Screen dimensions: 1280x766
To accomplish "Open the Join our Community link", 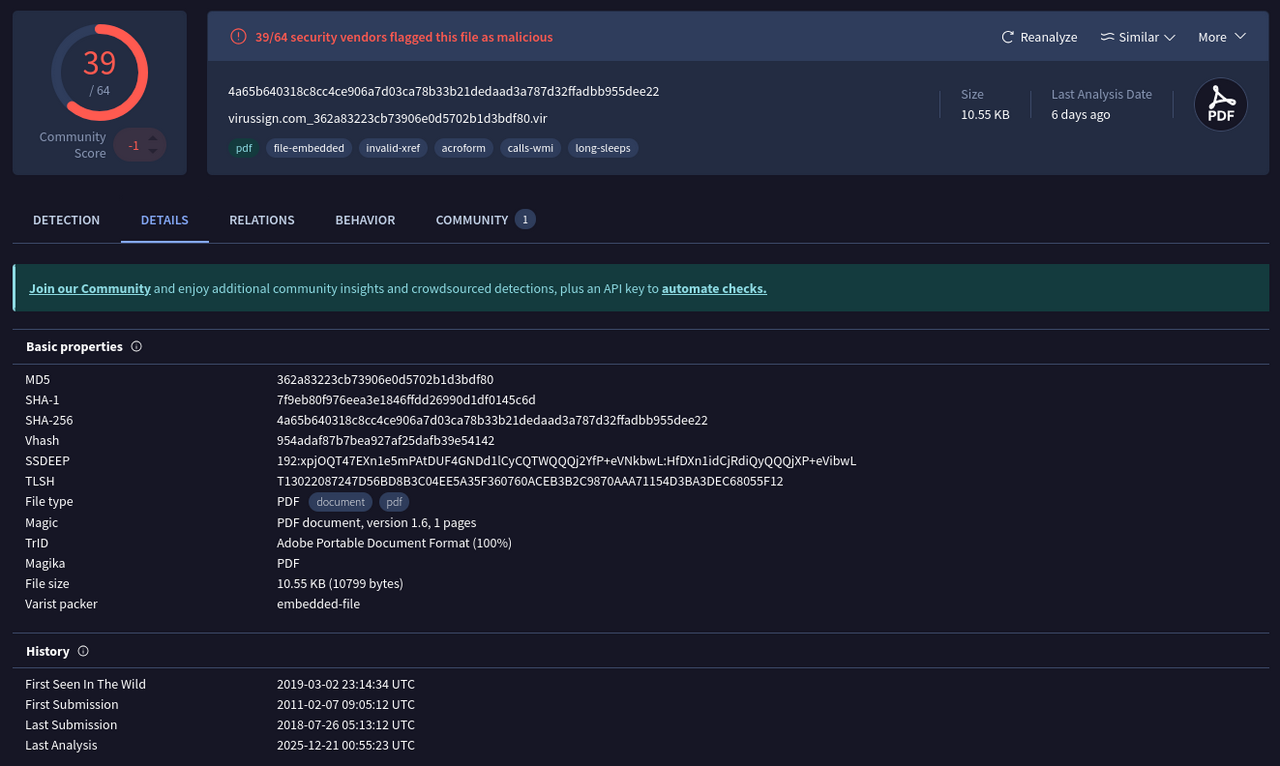I will pos(89,288).
